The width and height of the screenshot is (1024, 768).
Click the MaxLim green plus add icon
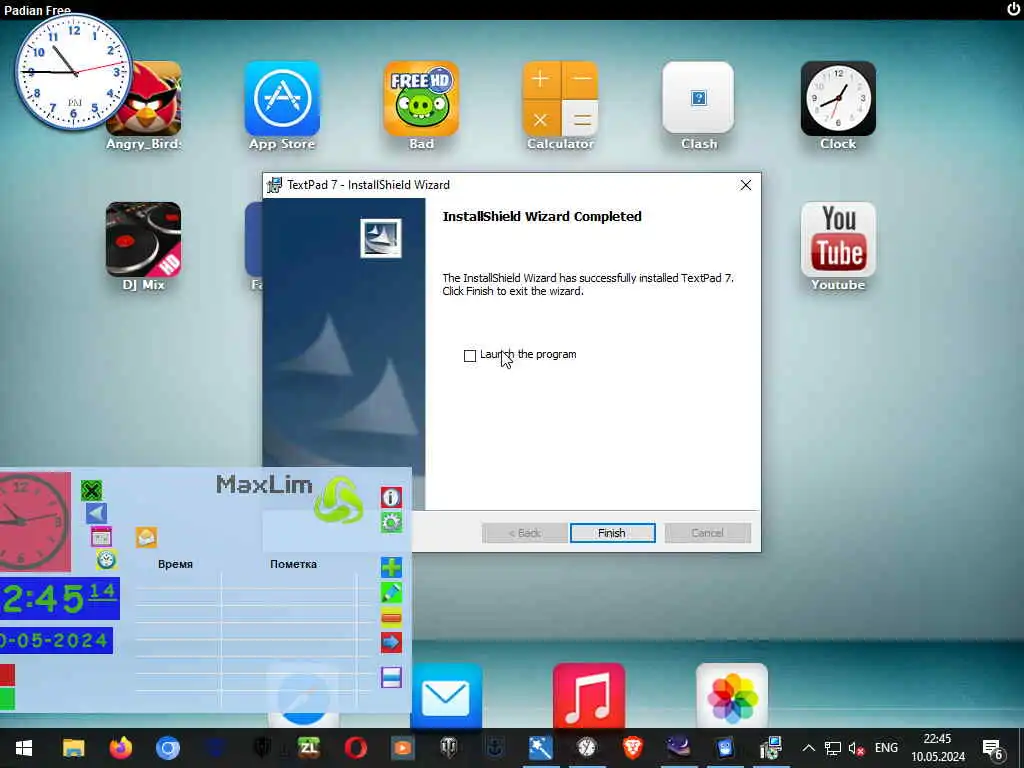click(391, 568)
